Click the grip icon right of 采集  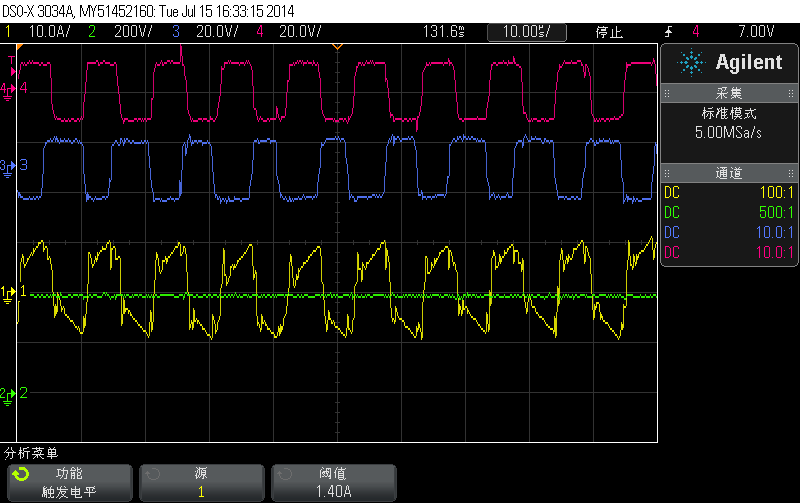[x=791, y=94]
